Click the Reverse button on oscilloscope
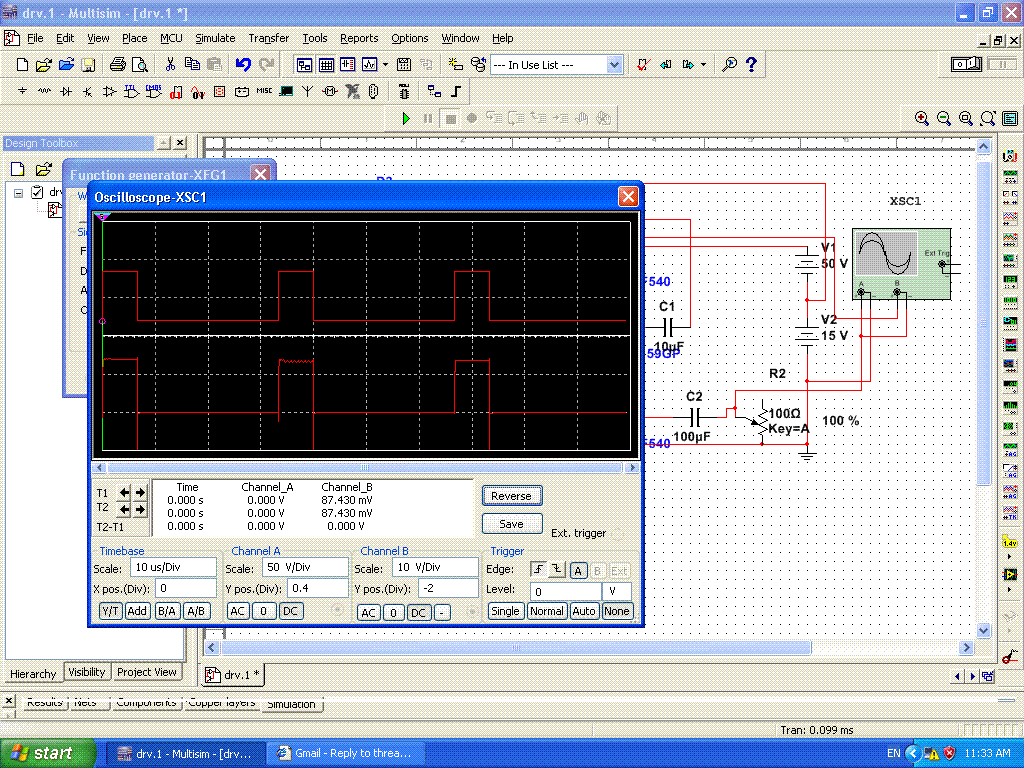The image size is (1024, 768). 511,496
